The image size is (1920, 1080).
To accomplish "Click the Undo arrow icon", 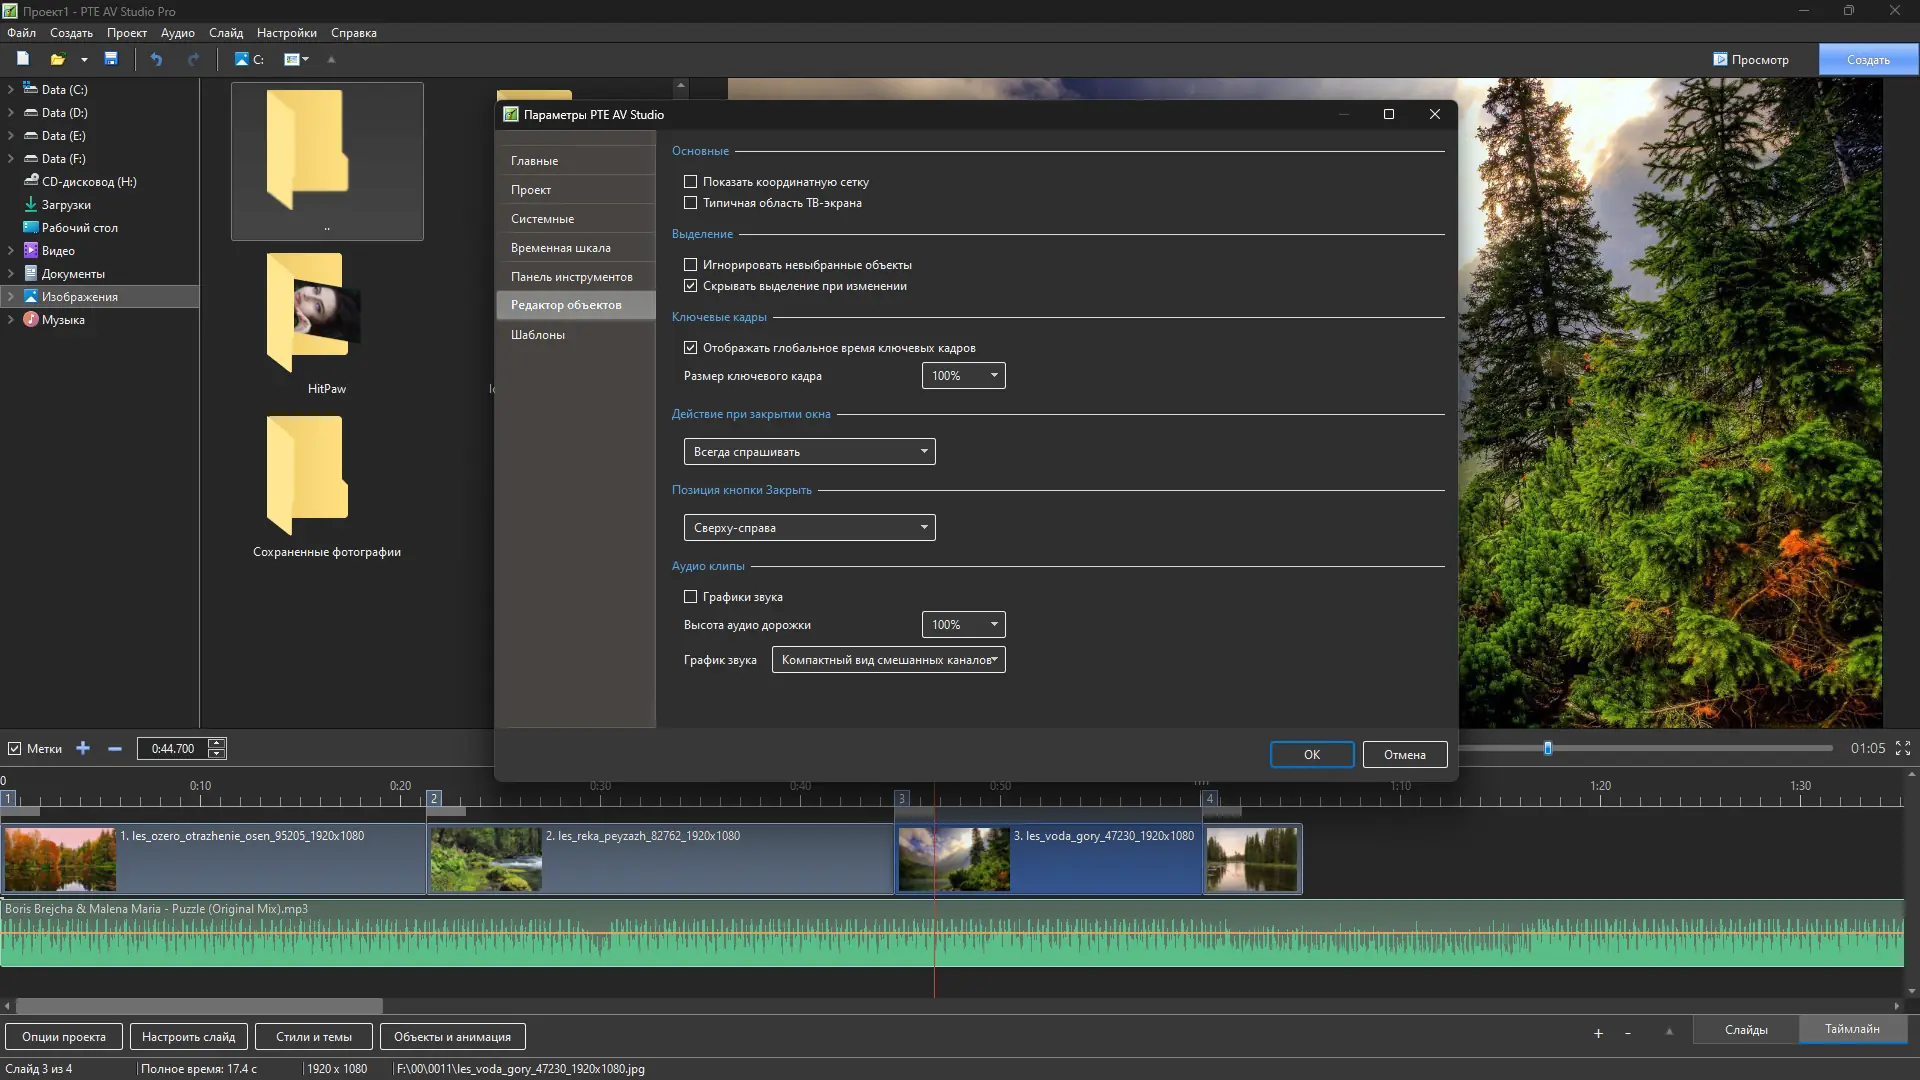I will point(156,59).
